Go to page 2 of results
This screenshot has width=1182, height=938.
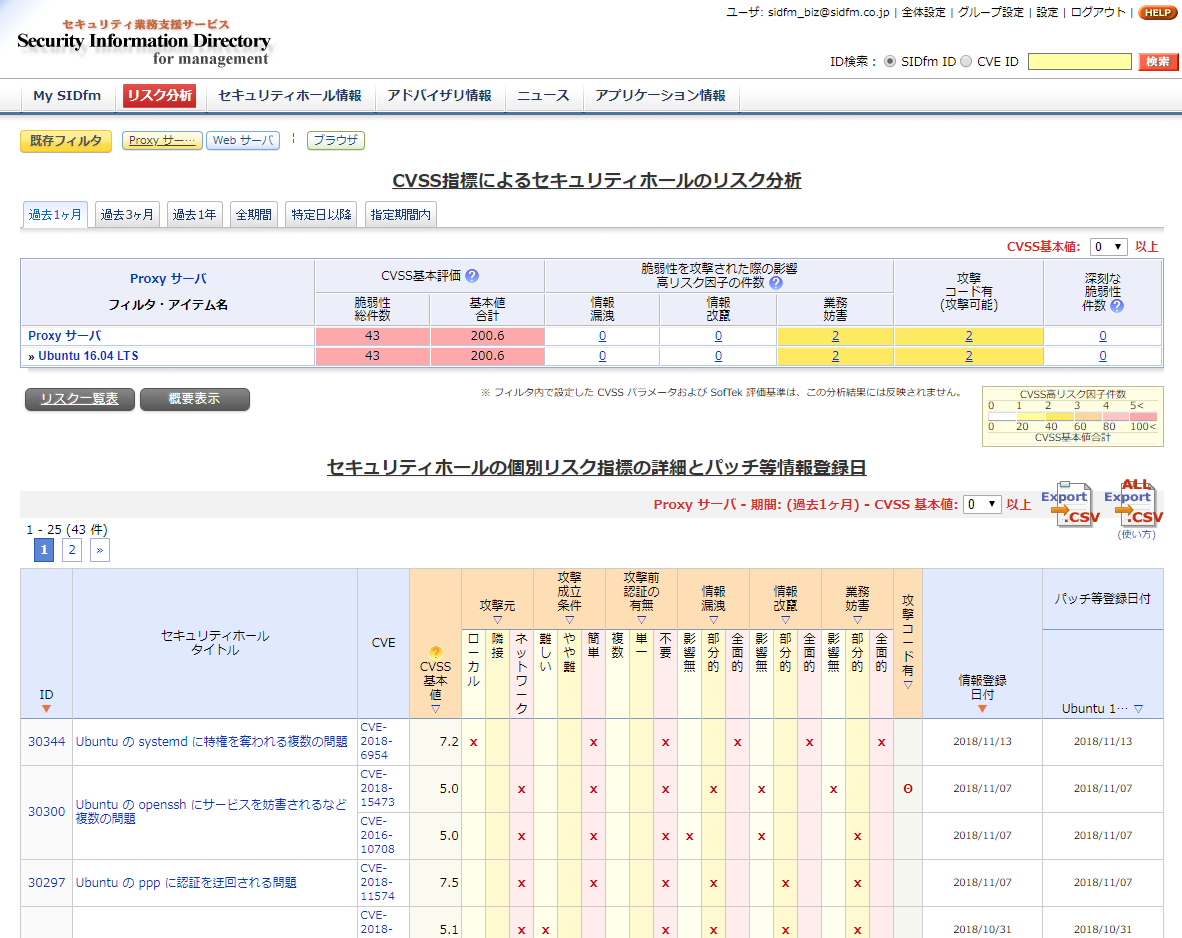point(72,550)
